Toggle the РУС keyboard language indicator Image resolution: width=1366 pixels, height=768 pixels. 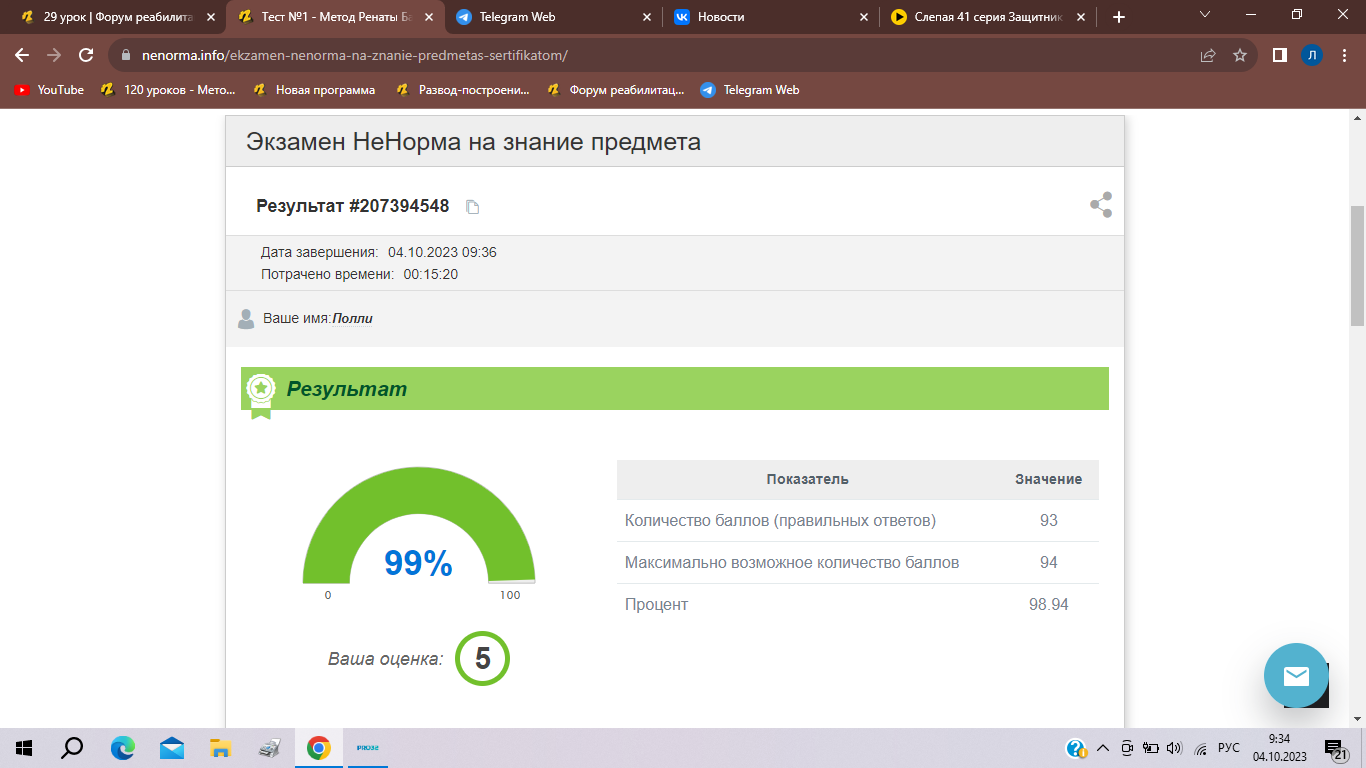point(1229,748)
